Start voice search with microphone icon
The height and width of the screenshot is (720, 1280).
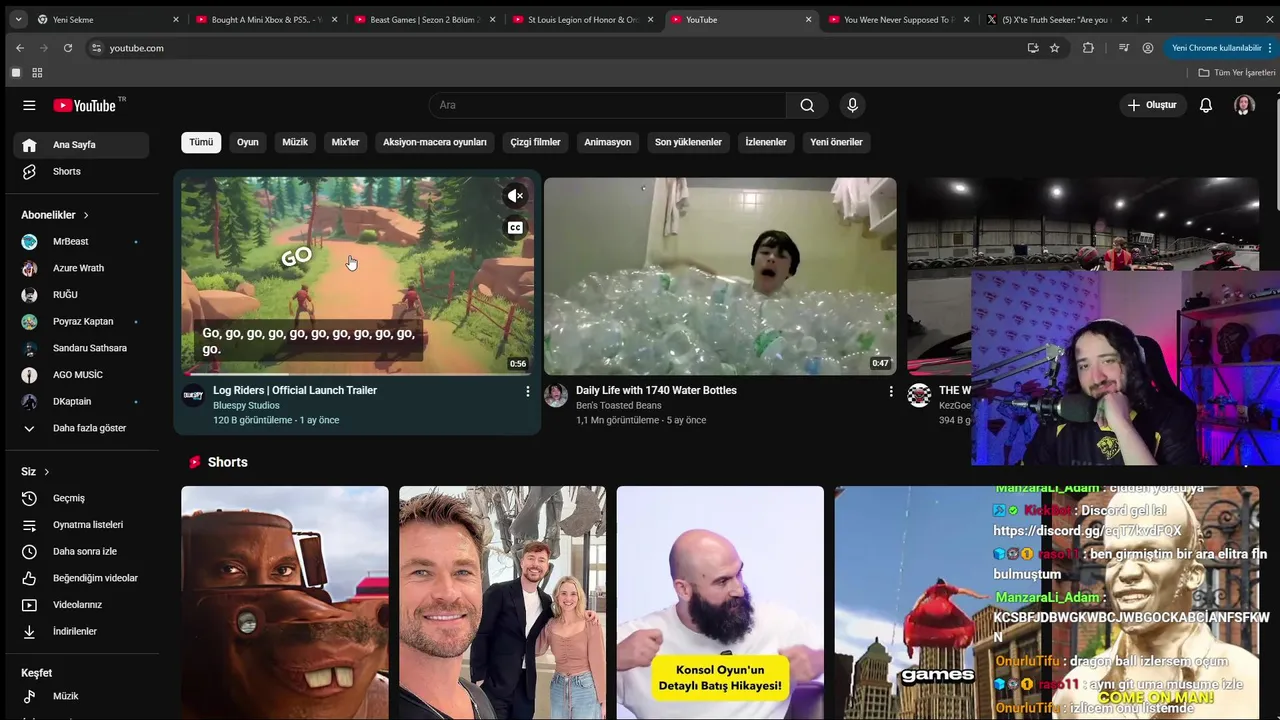coord(852,105)
